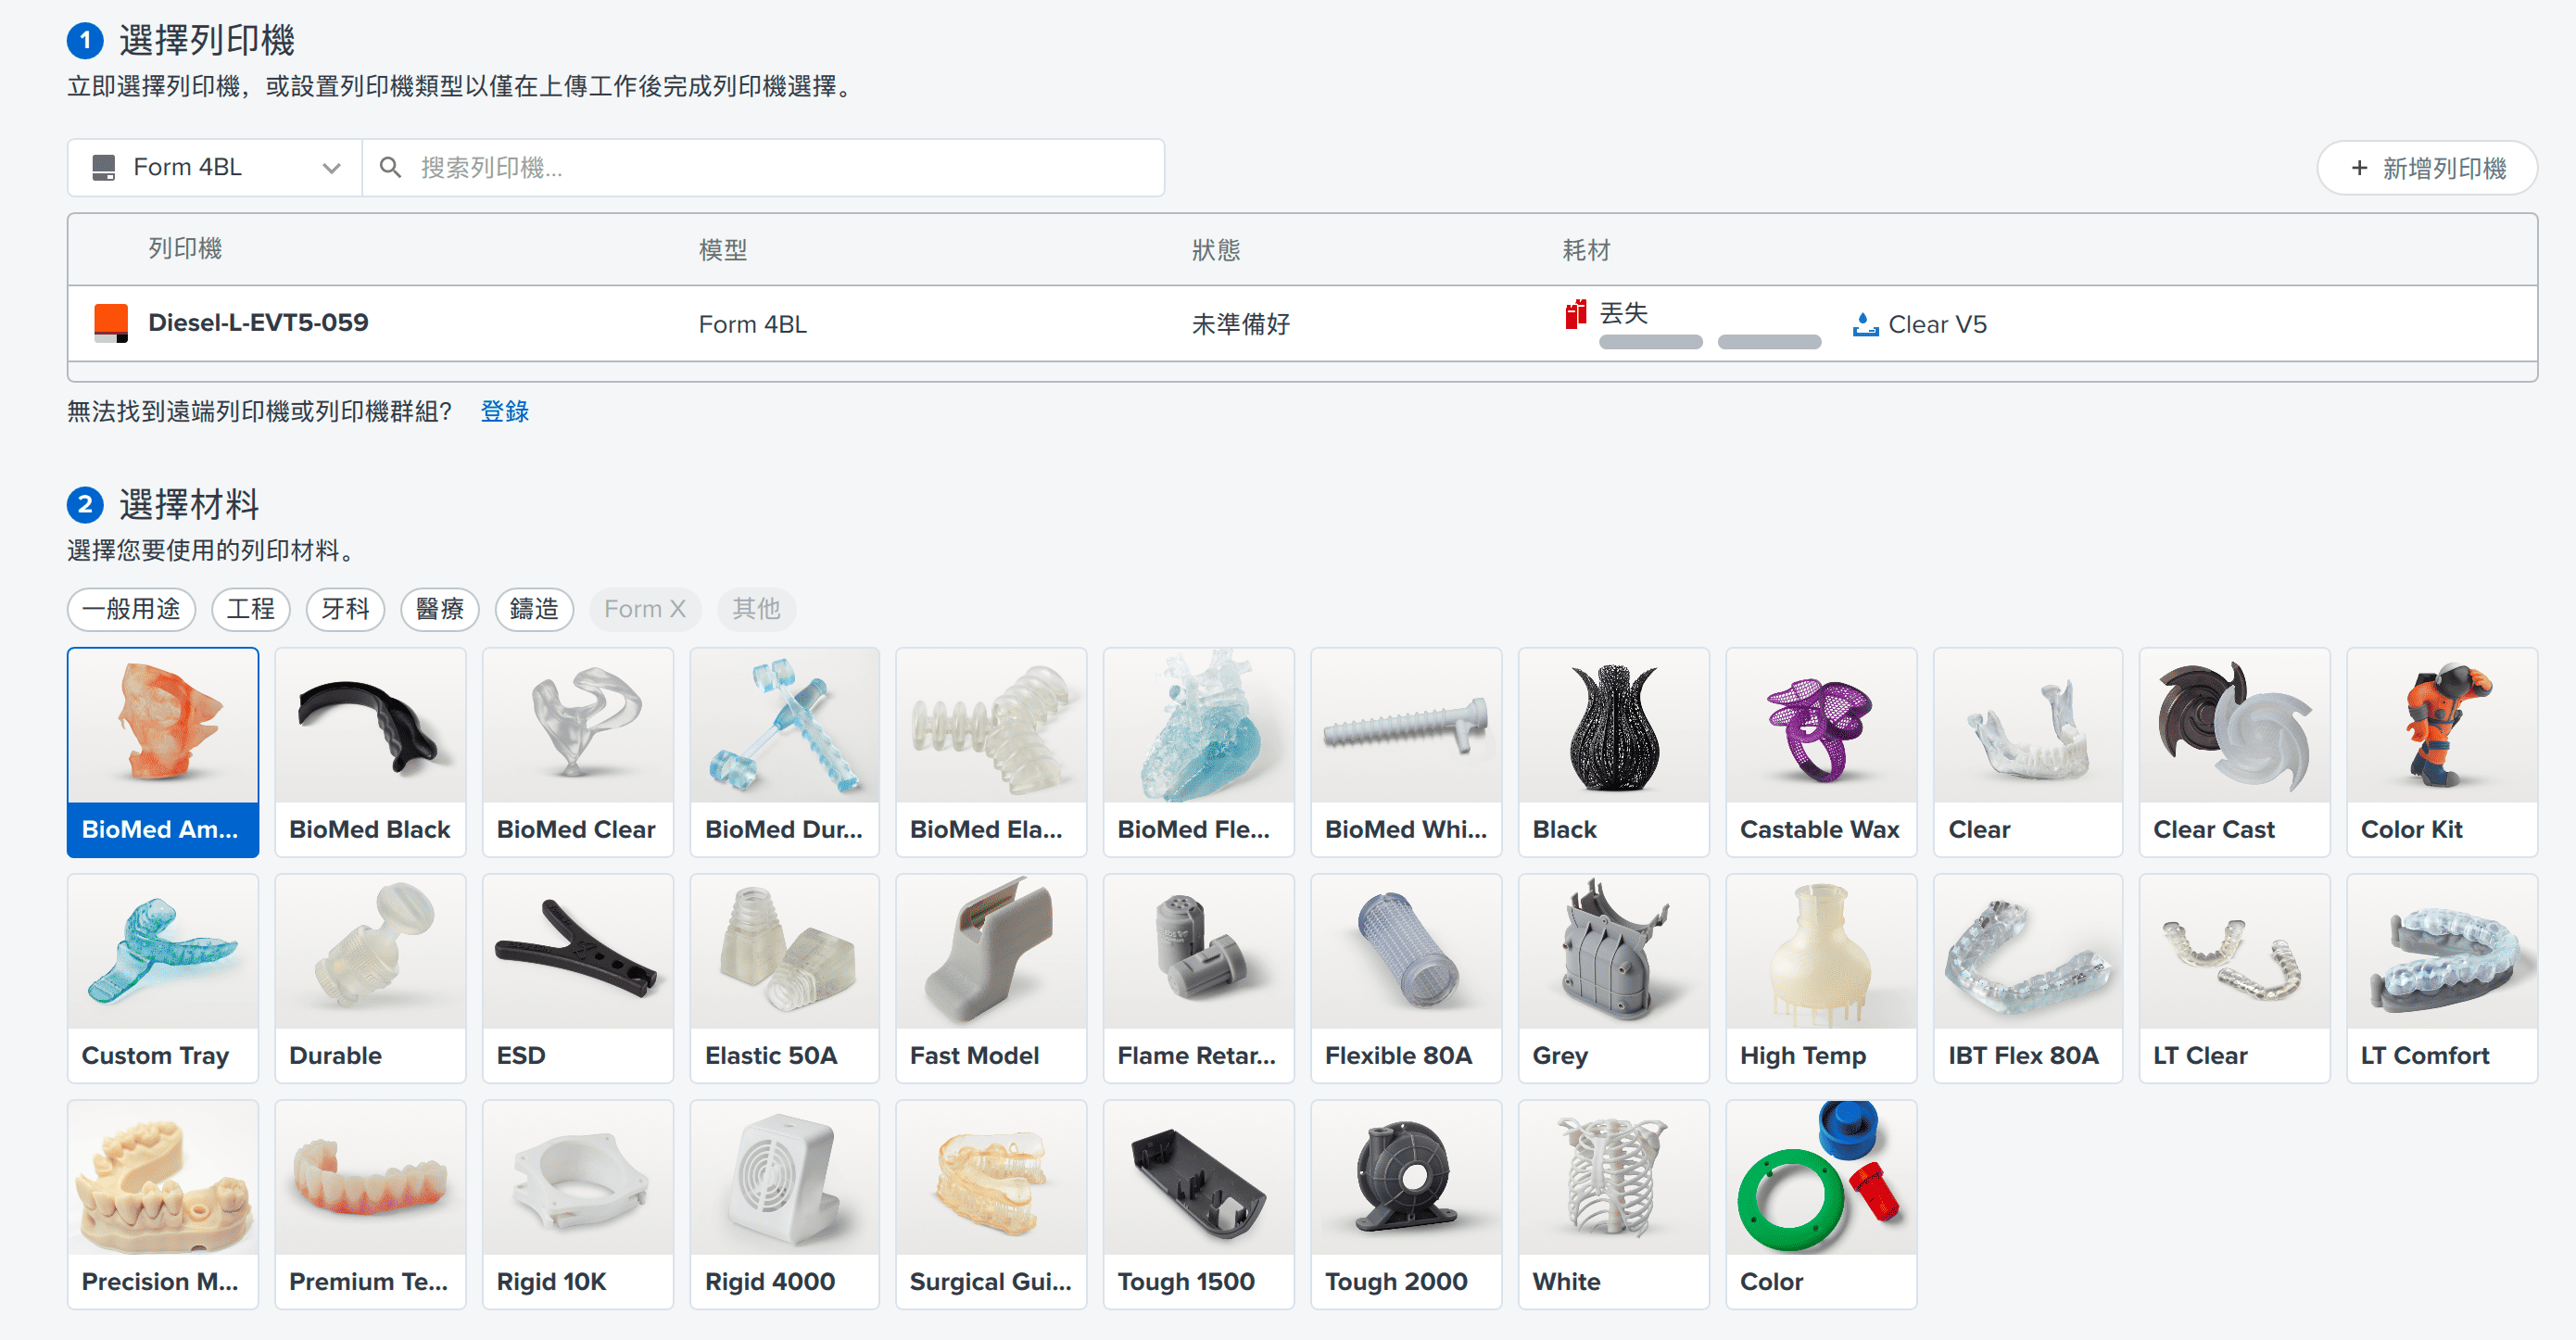The width and height of the screenshot is (2576, 1340).
Task: Click the orange Diesel-L-EVT5-059 printer icon
Action: pyautogui.click(x=110, y=323)
